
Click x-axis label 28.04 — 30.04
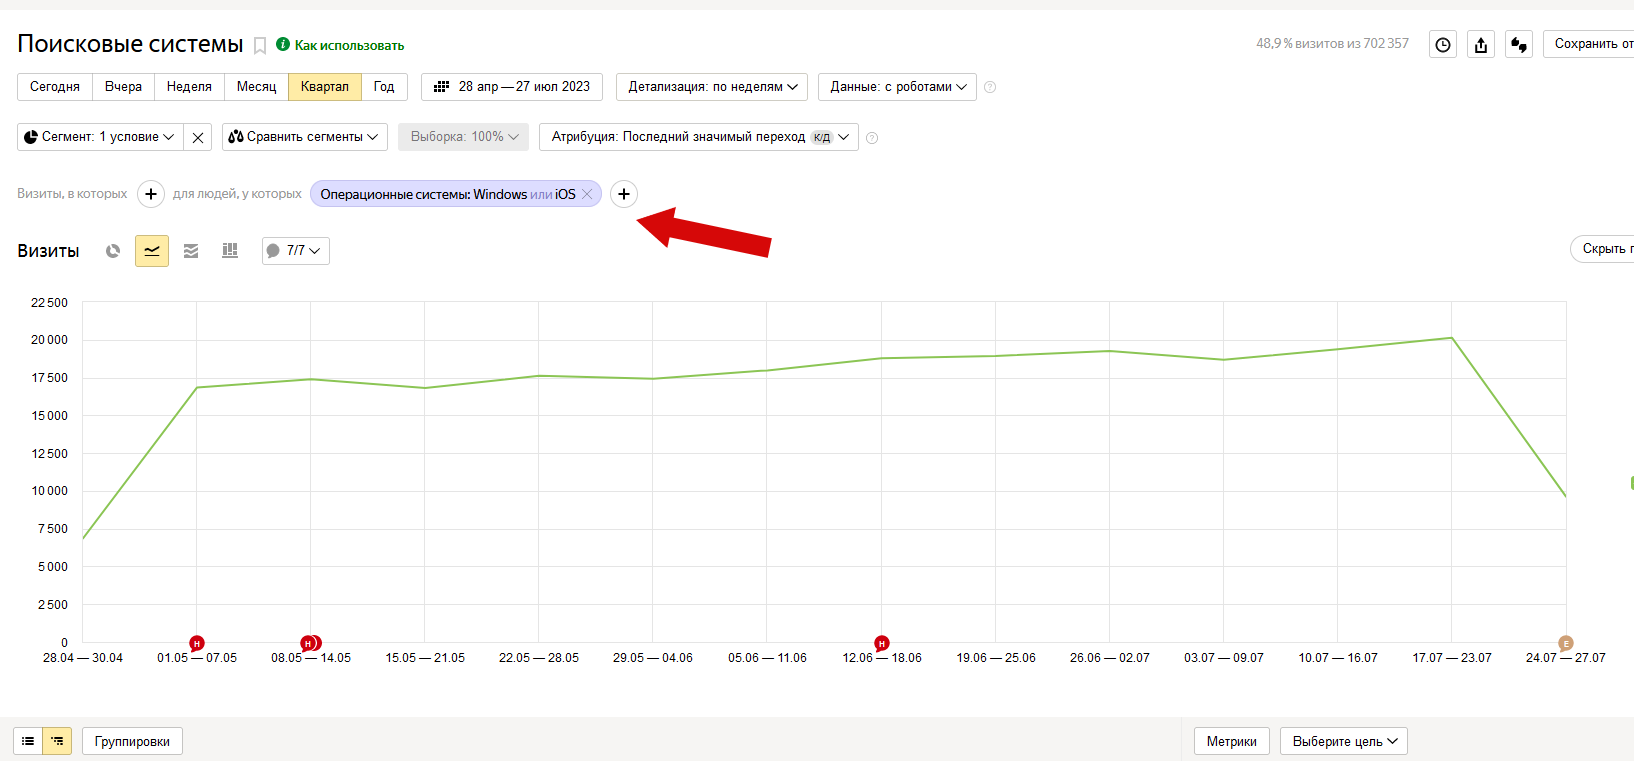coord(83,658)
